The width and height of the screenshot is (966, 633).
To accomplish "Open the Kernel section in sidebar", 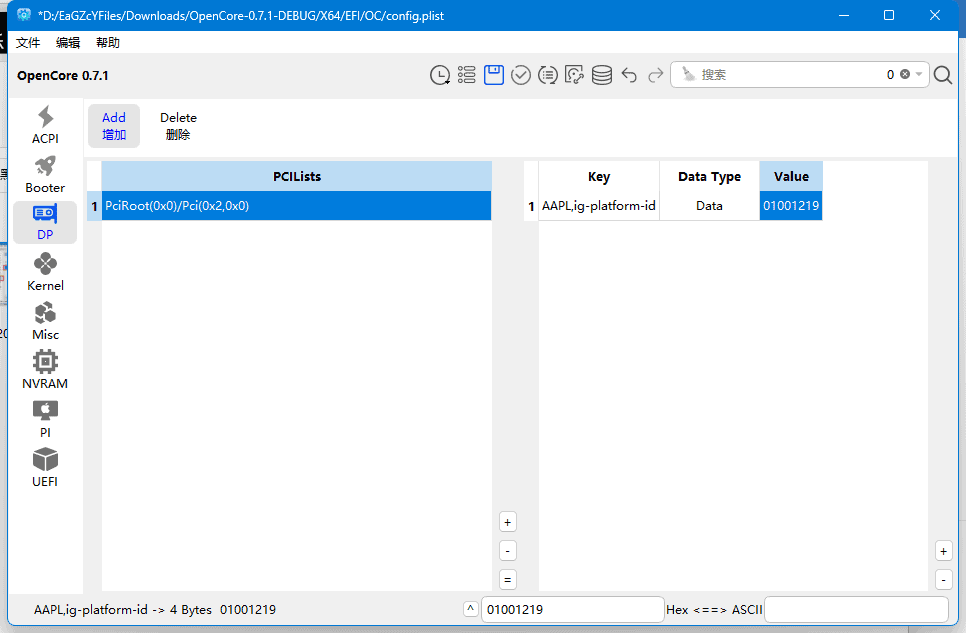I will coord(45,272).
